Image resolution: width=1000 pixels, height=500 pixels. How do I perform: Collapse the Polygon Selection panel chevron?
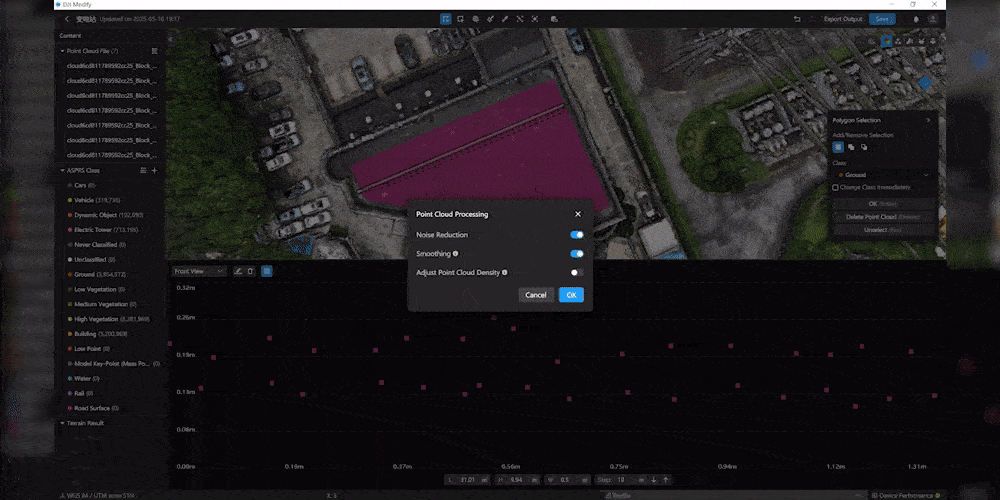click(928, 120)
